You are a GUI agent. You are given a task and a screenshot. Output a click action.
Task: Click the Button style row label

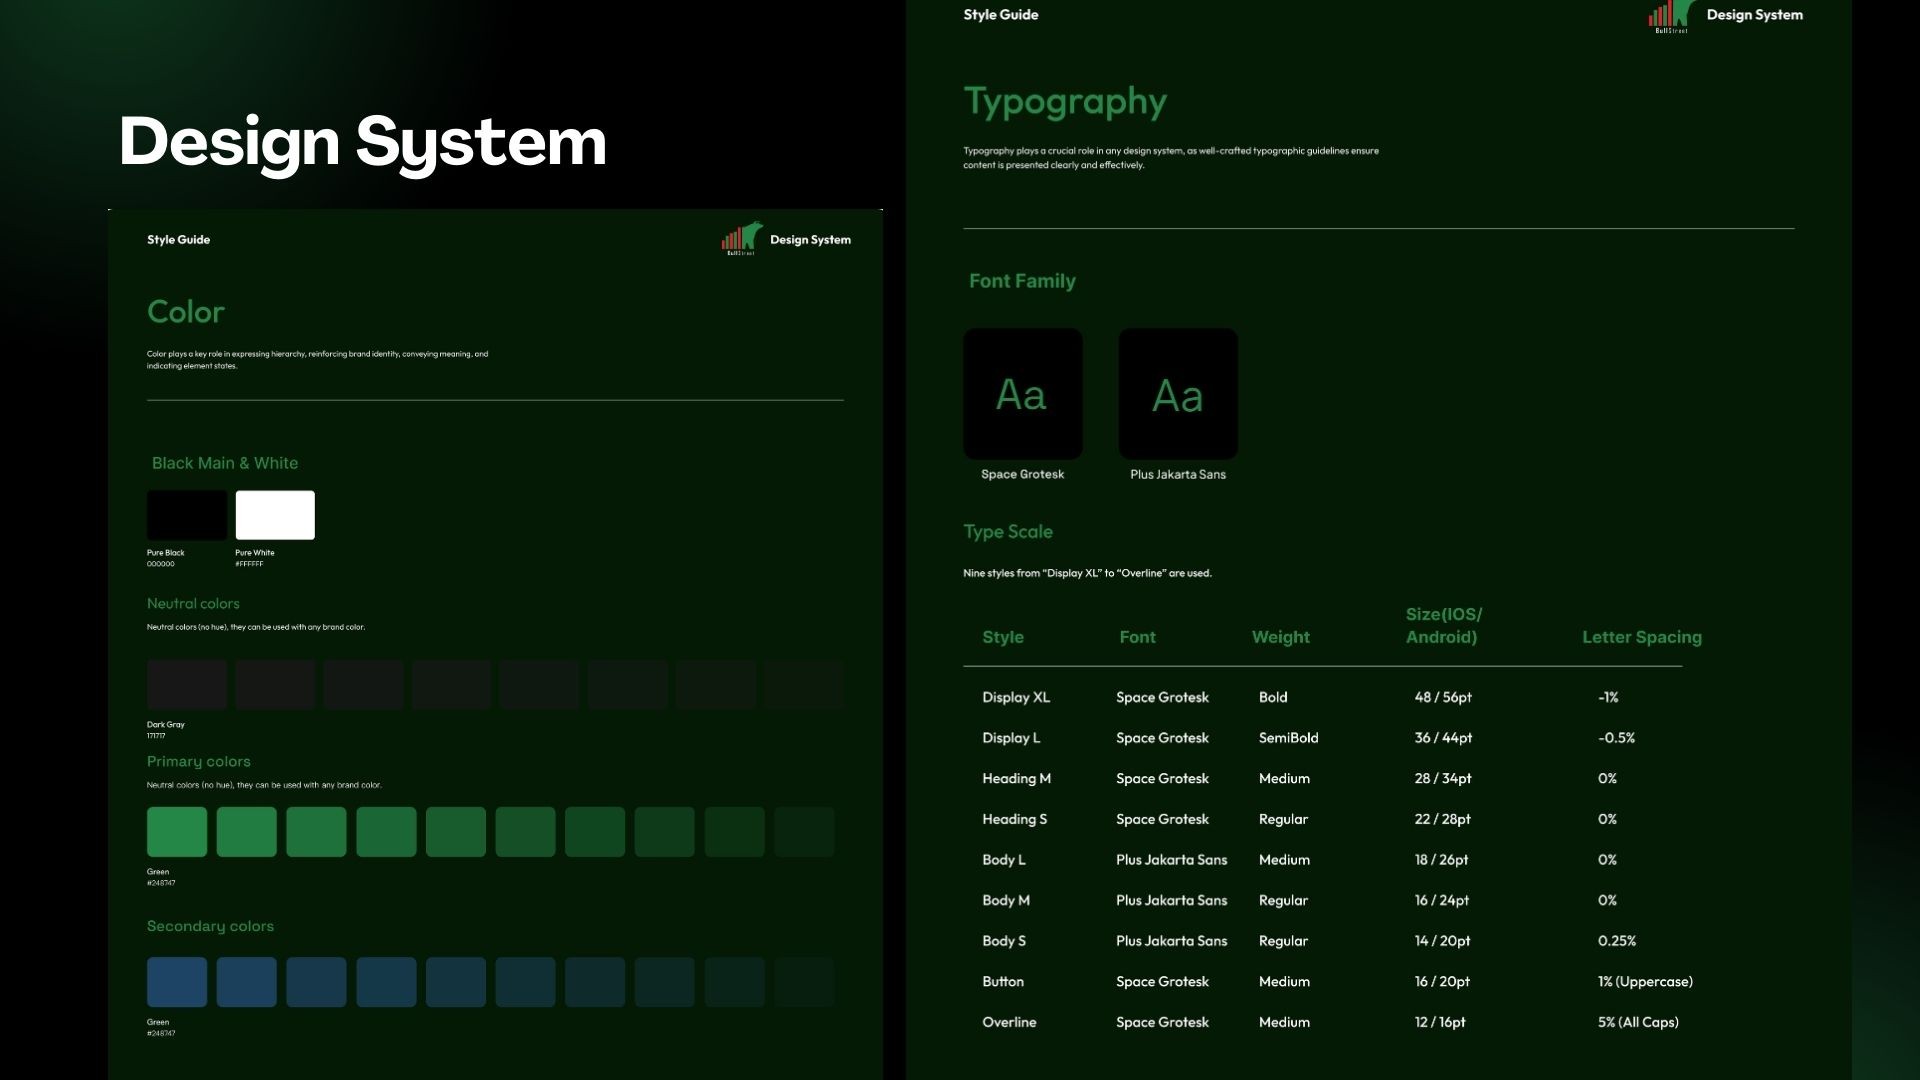pos(1002,981)
